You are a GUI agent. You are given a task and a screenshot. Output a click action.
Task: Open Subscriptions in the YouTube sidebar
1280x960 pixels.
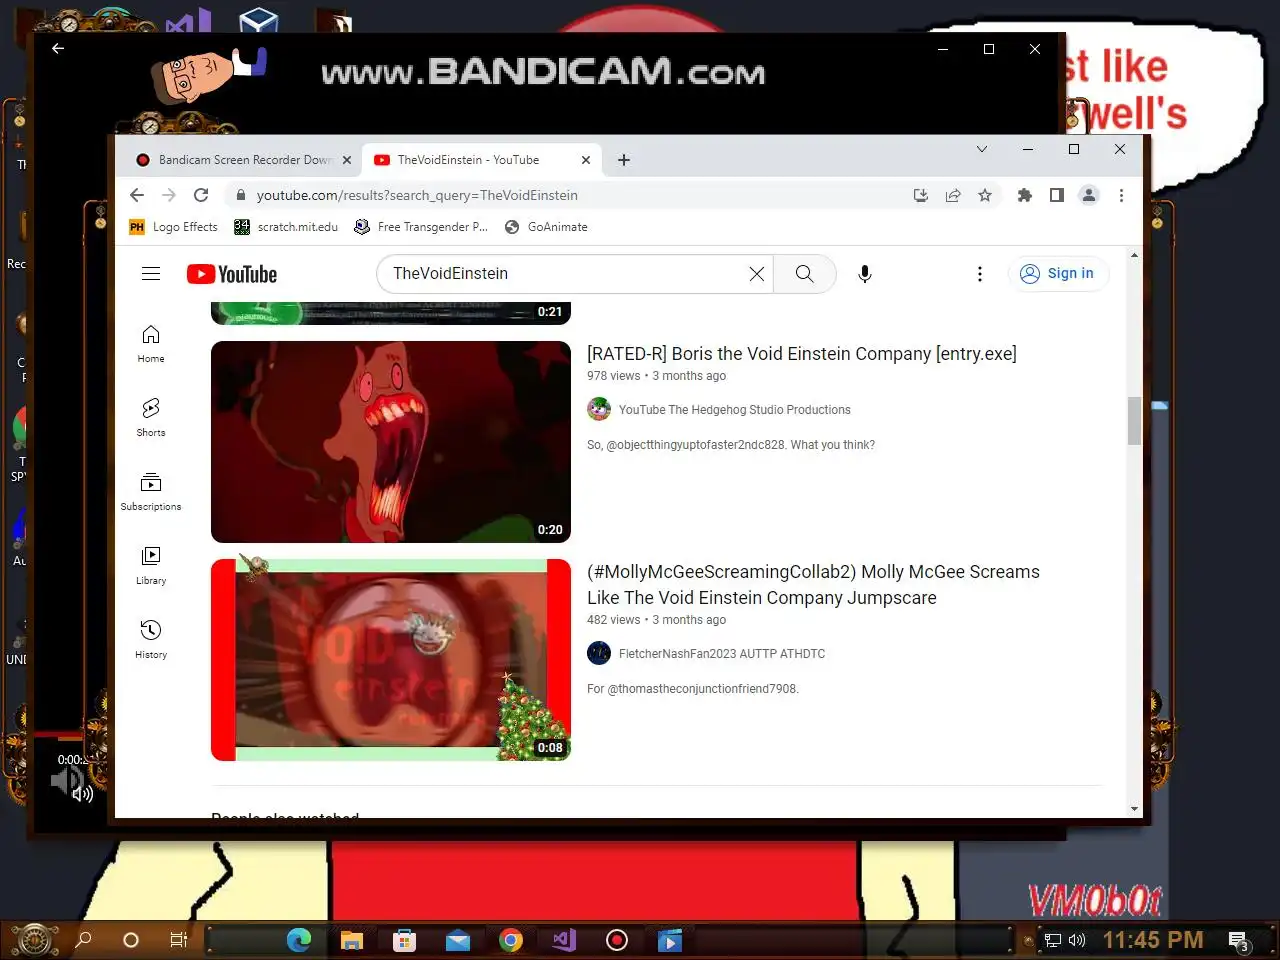click(151, 492)
